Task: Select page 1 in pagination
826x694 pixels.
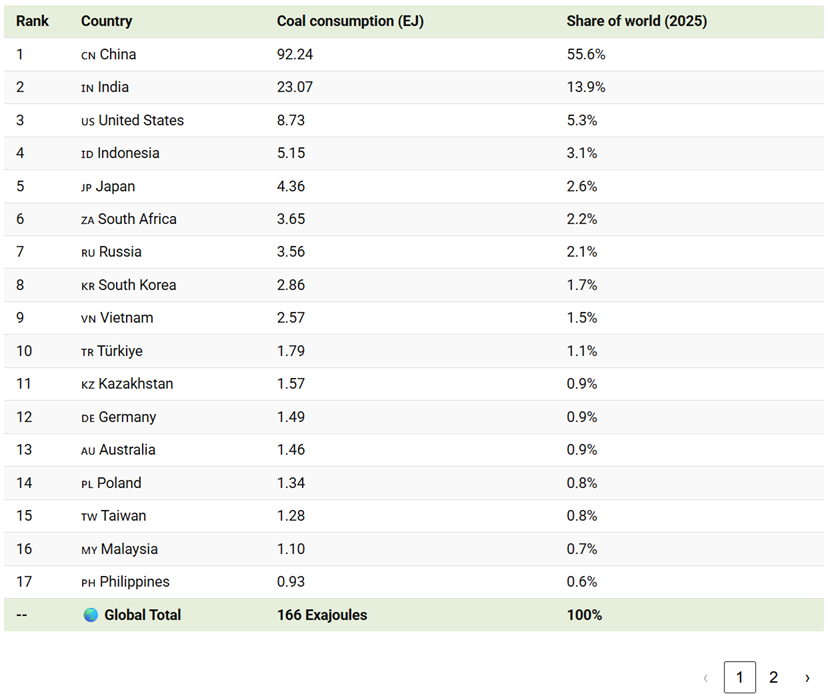Action: click(740, 677)
